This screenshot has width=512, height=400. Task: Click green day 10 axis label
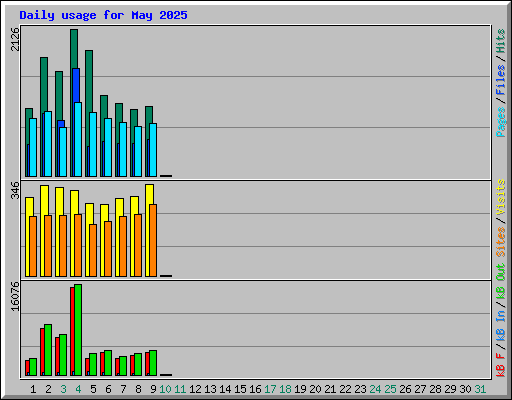(x=165, y=389)
